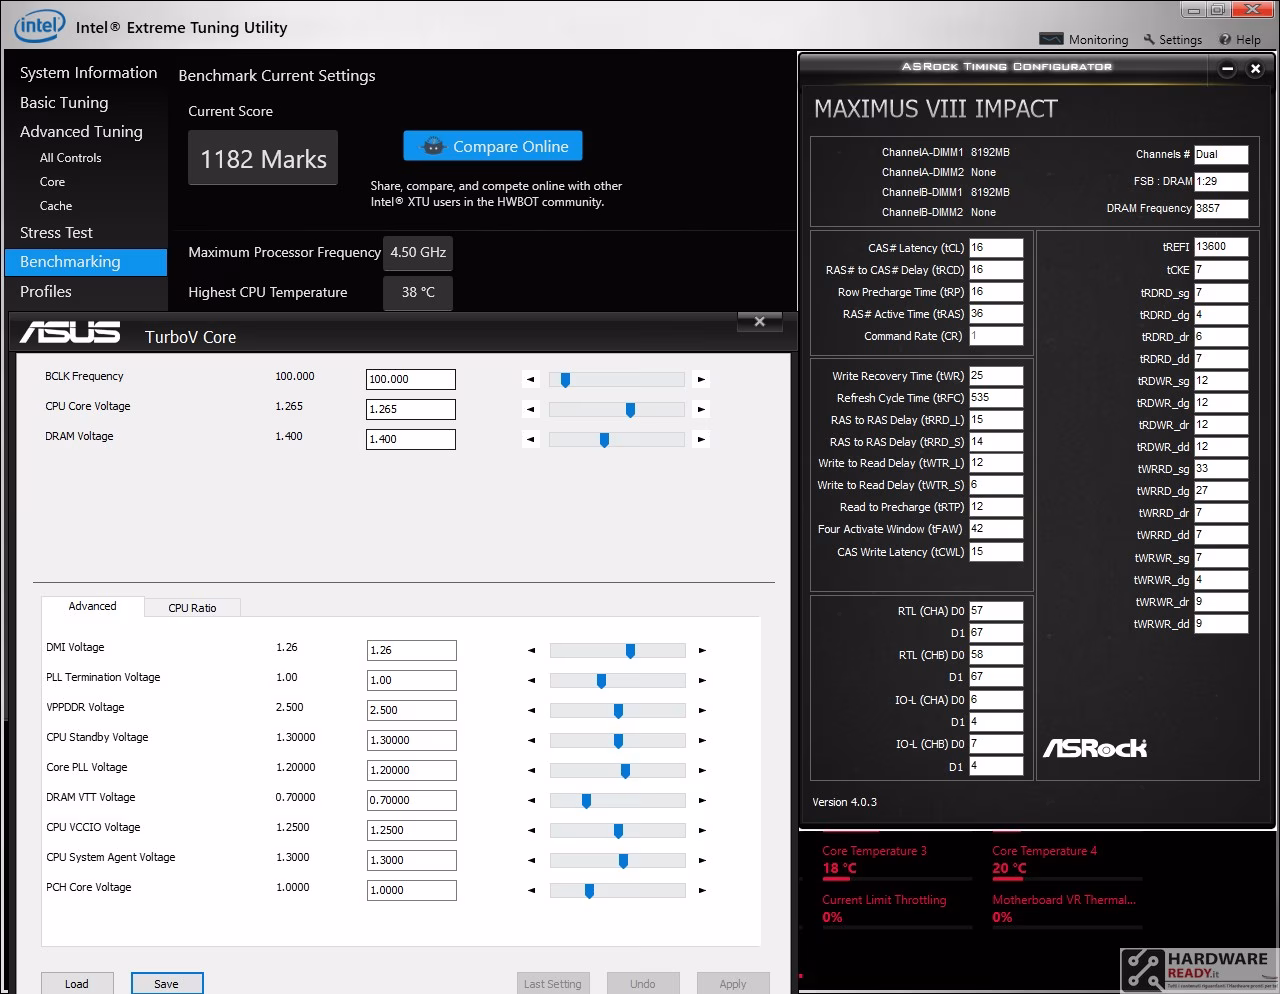Open Settings wrench icon in header

pyautogui.click(x=1149, y=39)
